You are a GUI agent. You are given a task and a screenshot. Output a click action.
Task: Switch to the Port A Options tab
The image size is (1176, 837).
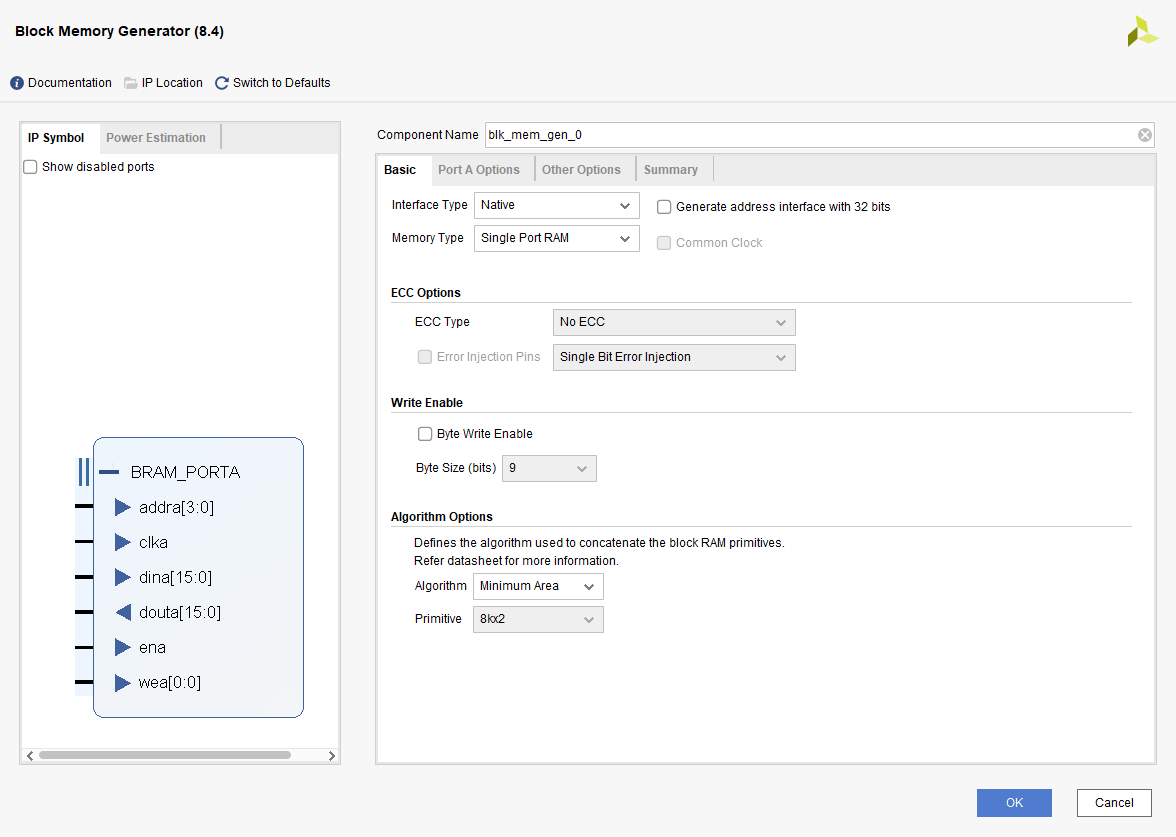(x=478, y=170)
